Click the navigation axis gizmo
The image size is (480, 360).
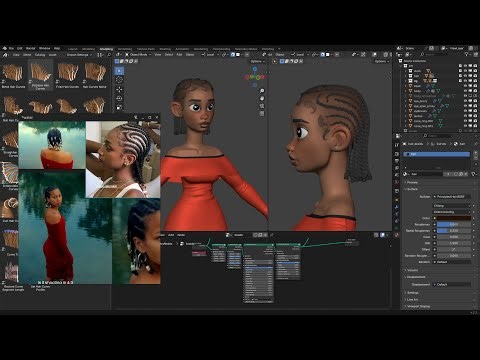tap(255, 76)
